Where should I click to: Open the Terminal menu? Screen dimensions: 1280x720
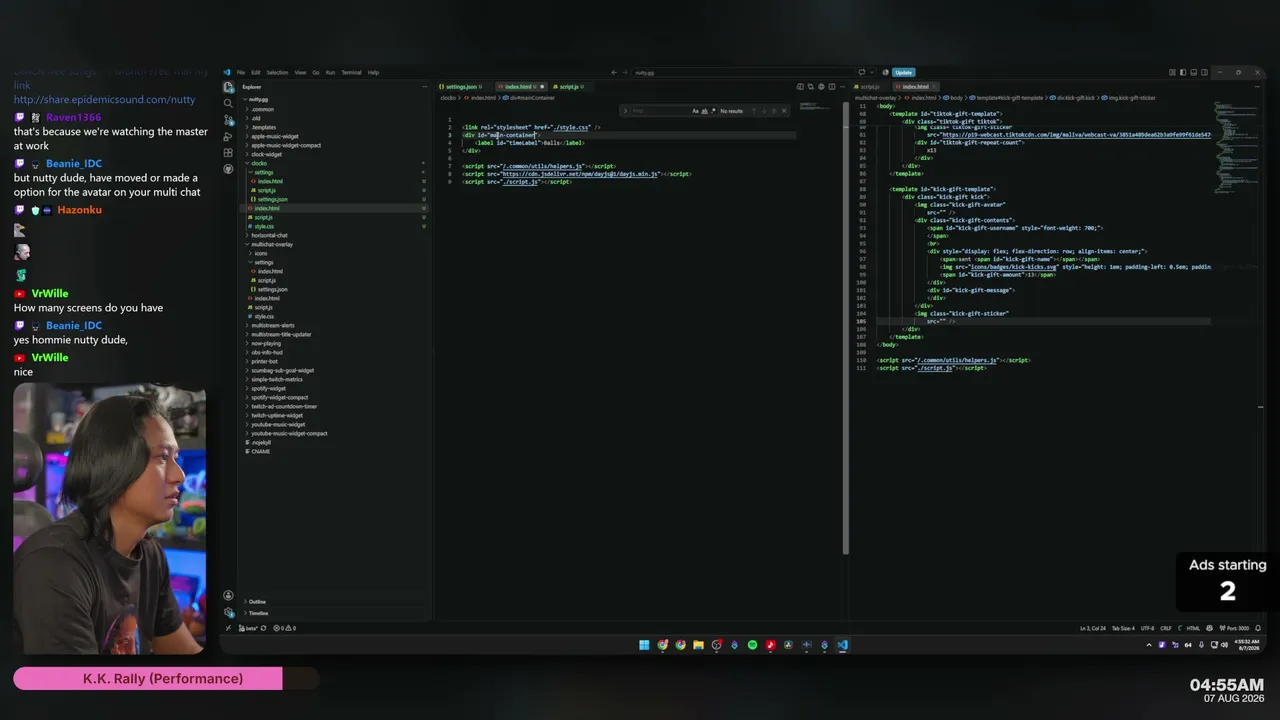point(351,72)
